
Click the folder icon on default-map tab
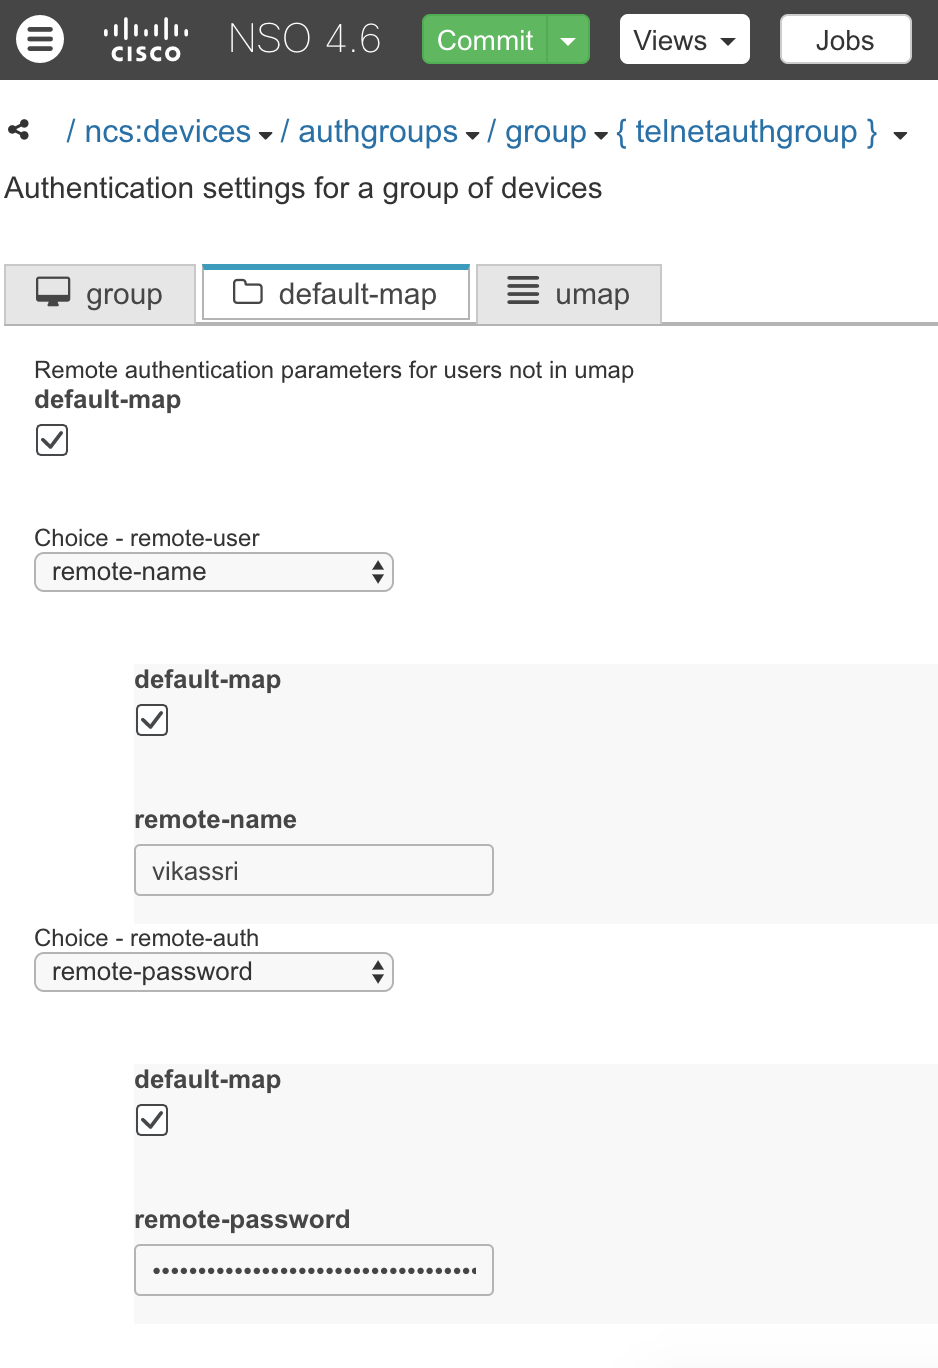(247, 292)
